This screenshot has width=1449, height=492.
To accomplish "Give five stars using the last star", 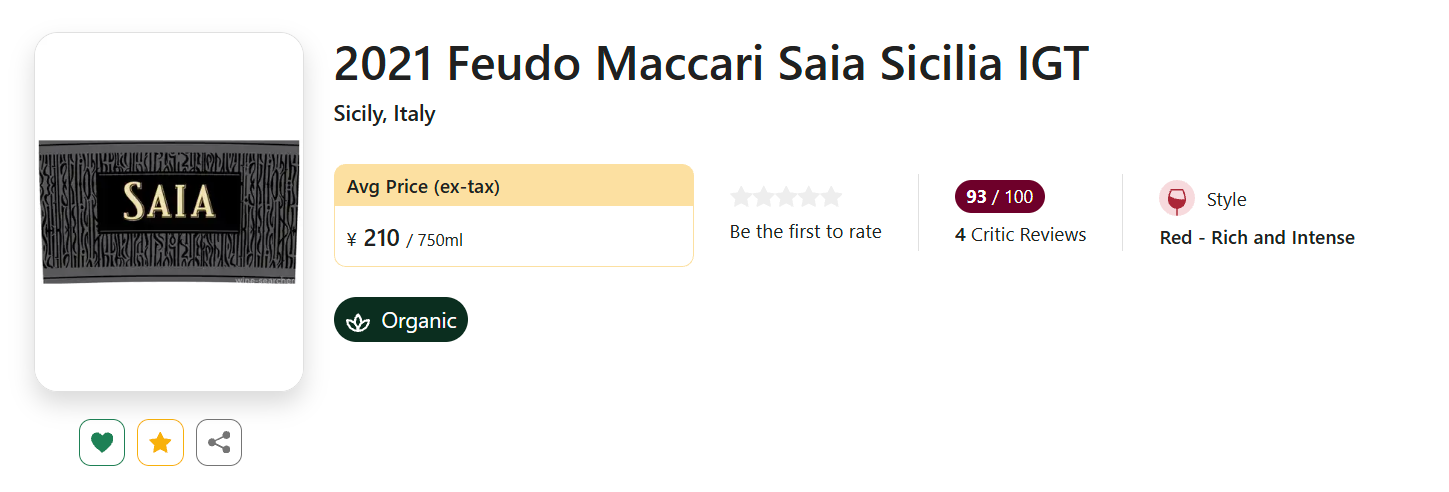I will click(x=831, y=197).
